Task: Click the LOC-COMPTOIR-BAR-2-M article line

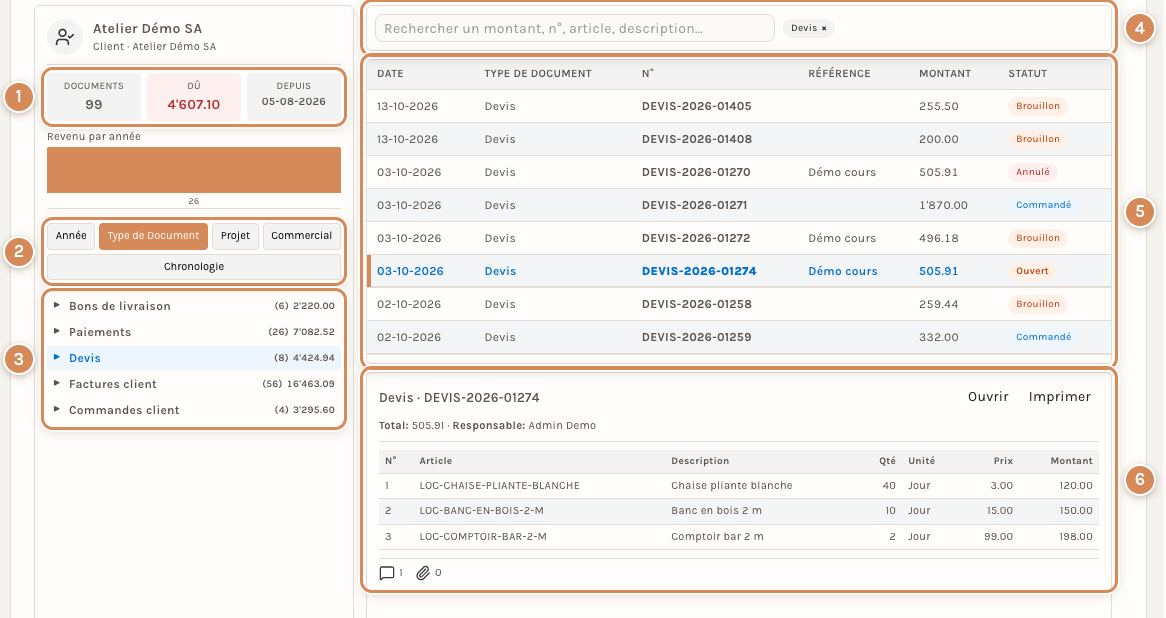Action: tap(738, 536)
